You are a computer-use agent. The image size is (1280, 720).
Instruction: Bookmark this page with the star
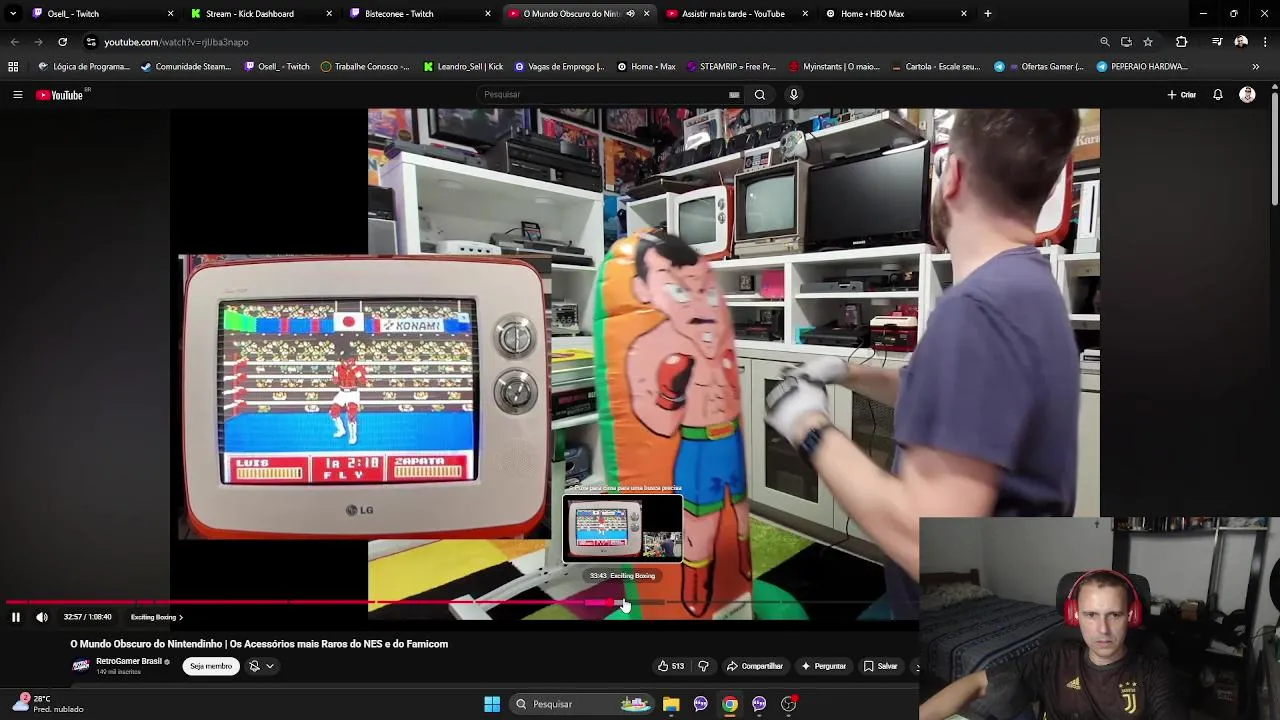pos(1148,42)
